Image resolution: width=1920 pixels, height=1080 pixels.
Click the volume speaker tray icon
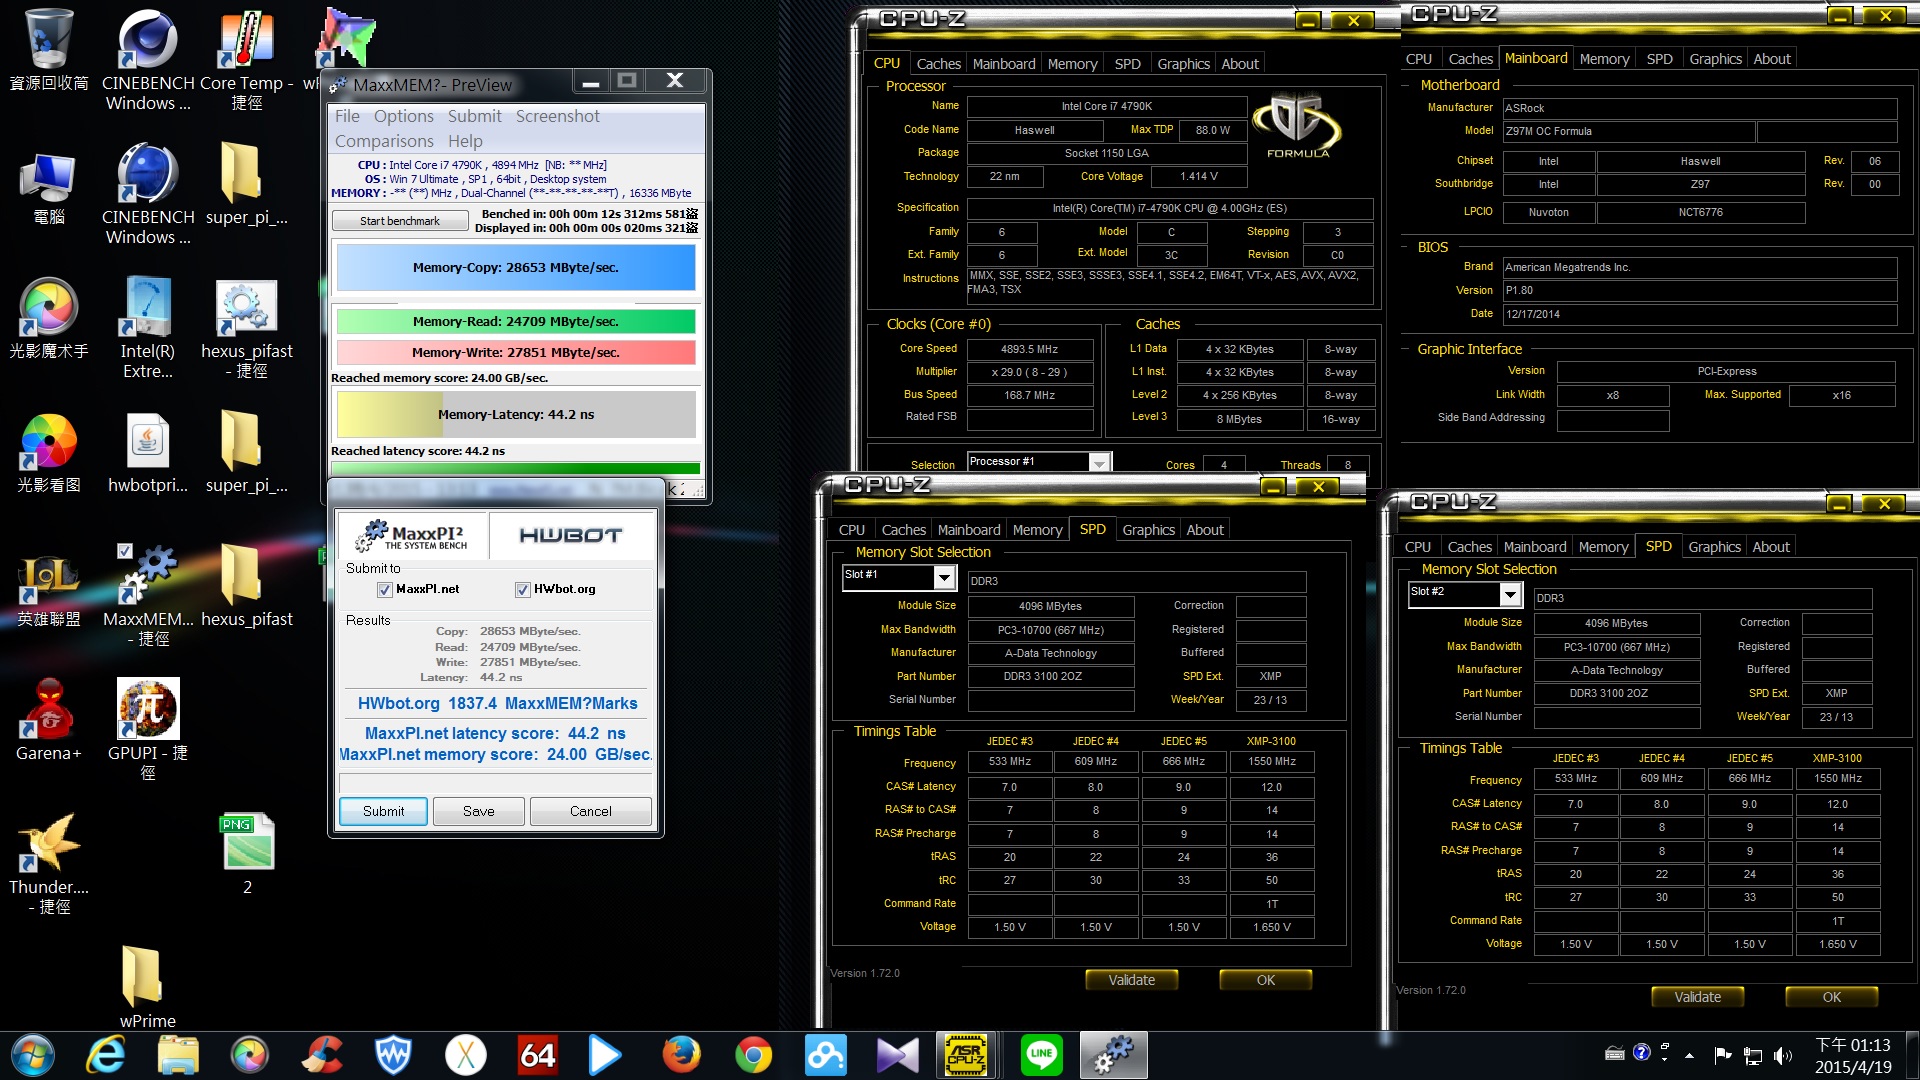[1783, 1055]
